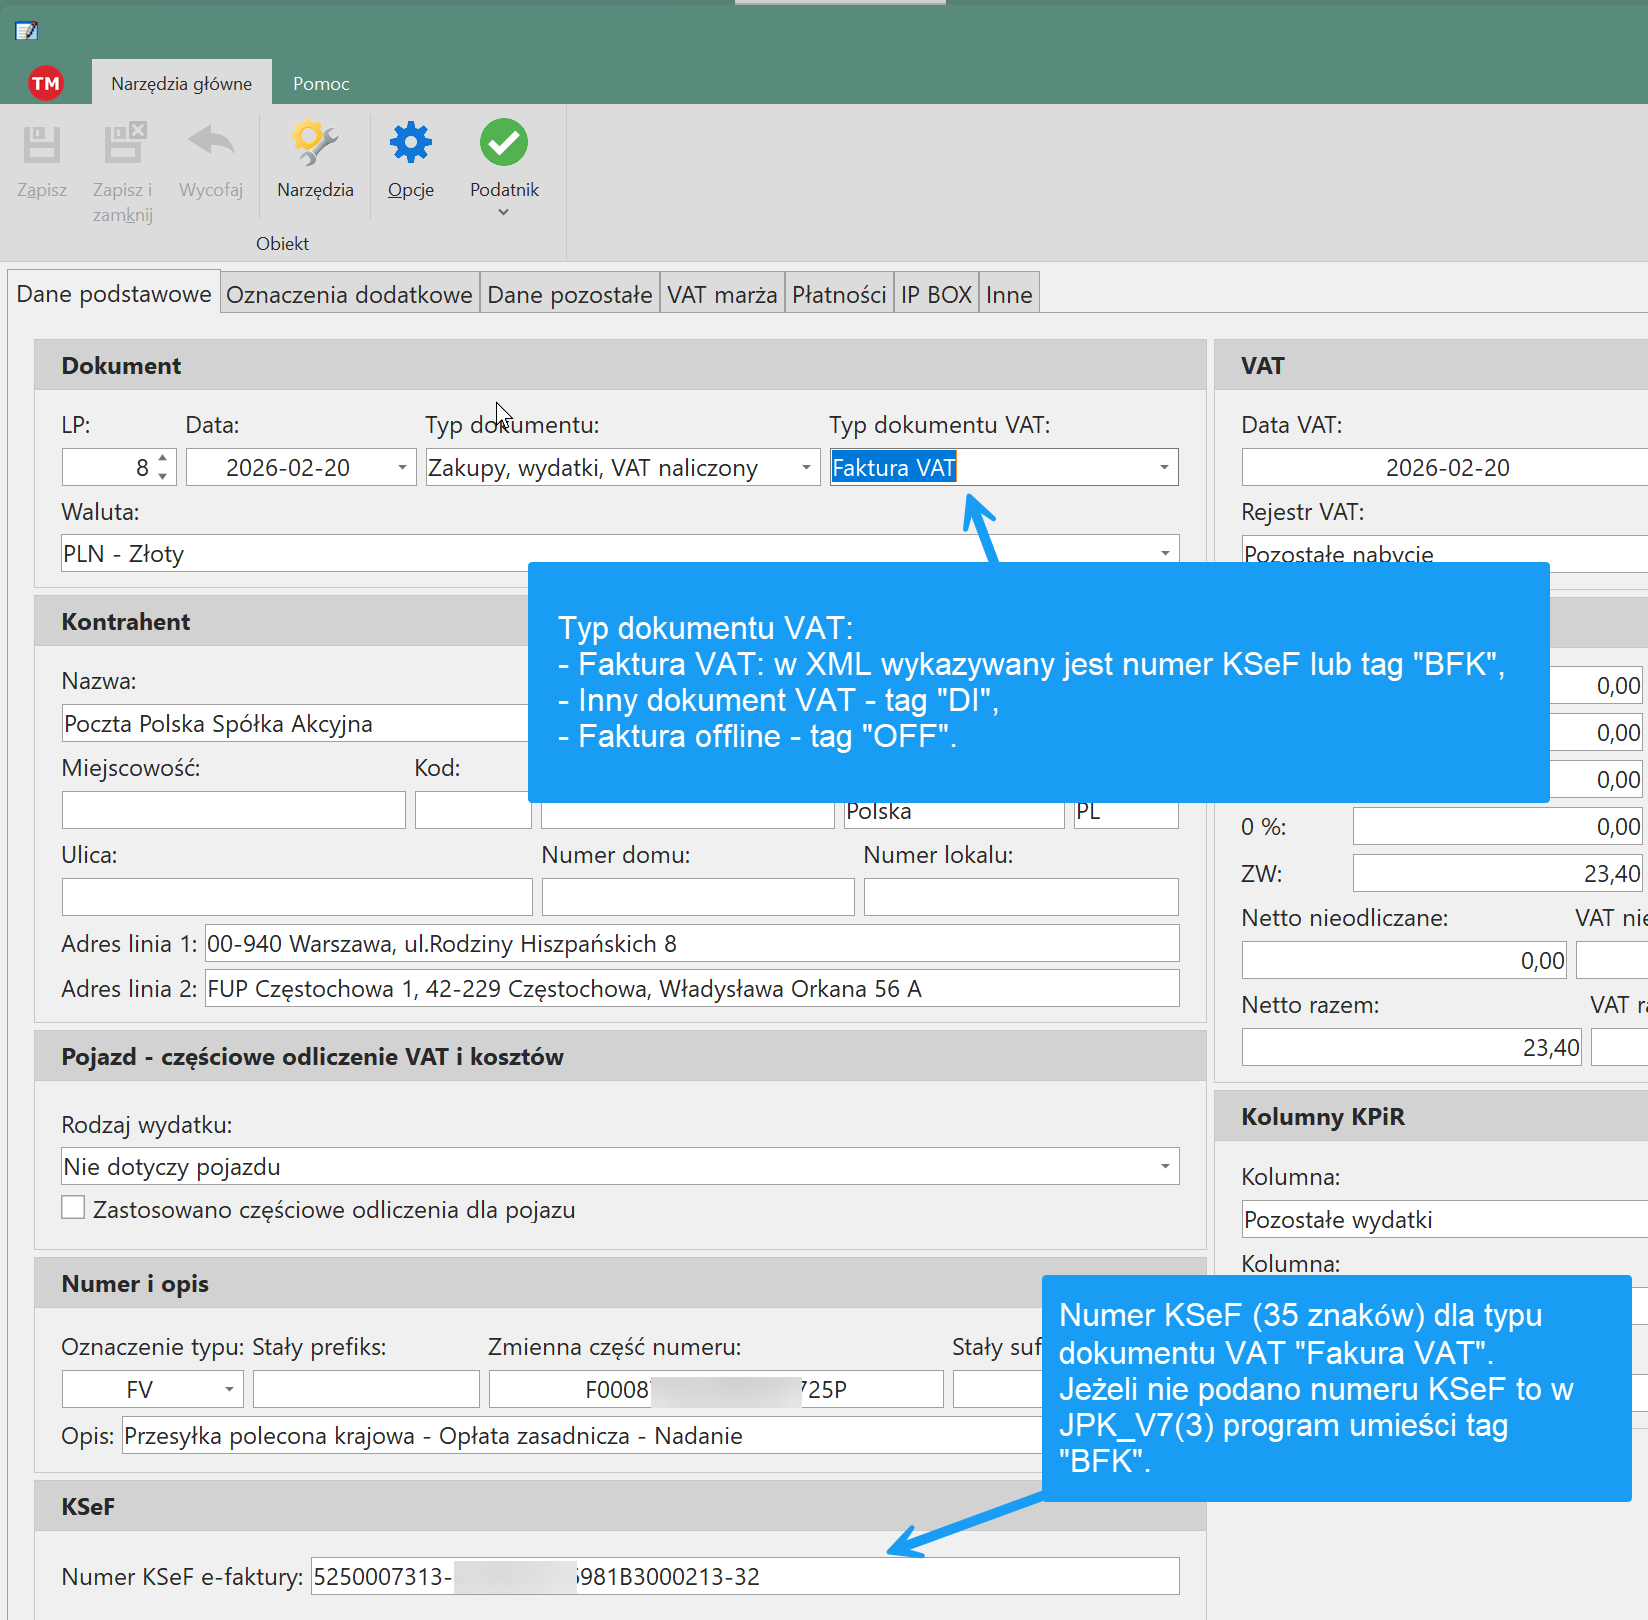1648x1620 pixels.
Task: Click the red TM application logo
Action: pyautogui.click(x=46, y=83)
